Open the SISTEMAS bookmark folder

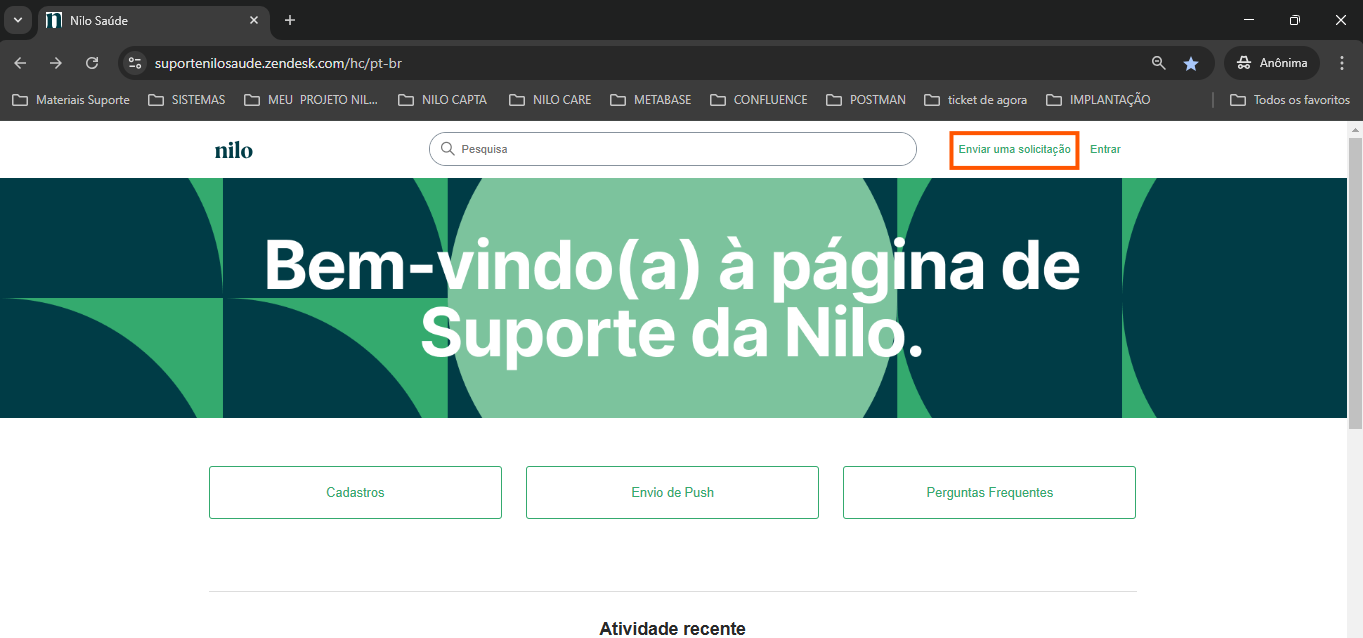tap(187, 100)
